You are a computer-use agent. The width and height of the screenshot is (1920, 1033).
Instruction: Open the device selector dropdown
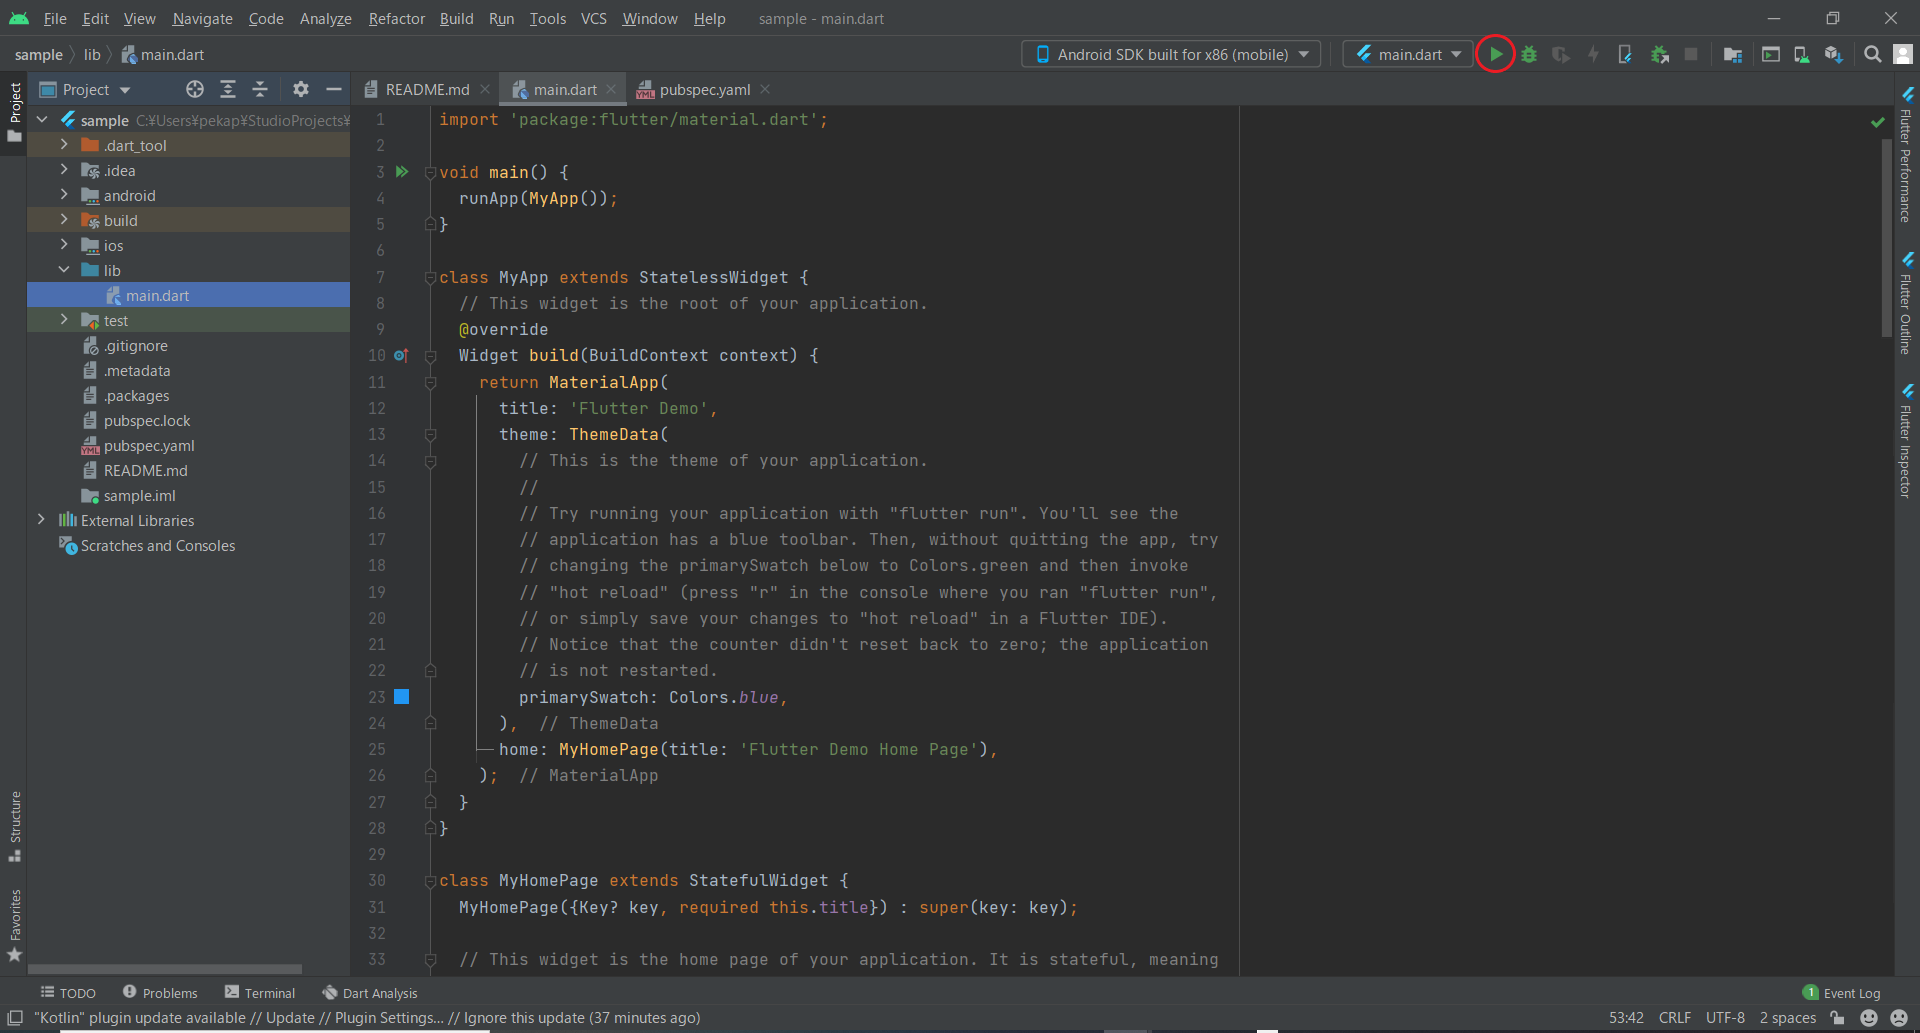(1171, 54)
